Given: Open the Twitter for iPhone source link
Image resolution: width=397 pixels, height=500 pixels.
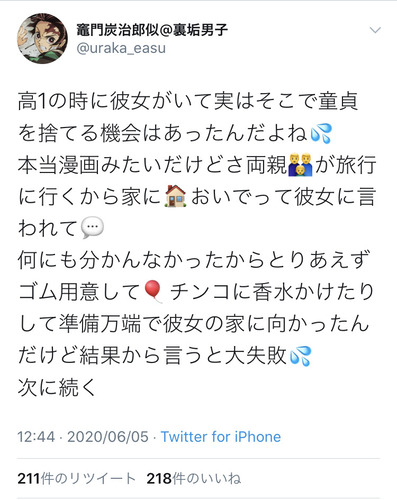Looking at the screenshot, I should tap(221, 437).
